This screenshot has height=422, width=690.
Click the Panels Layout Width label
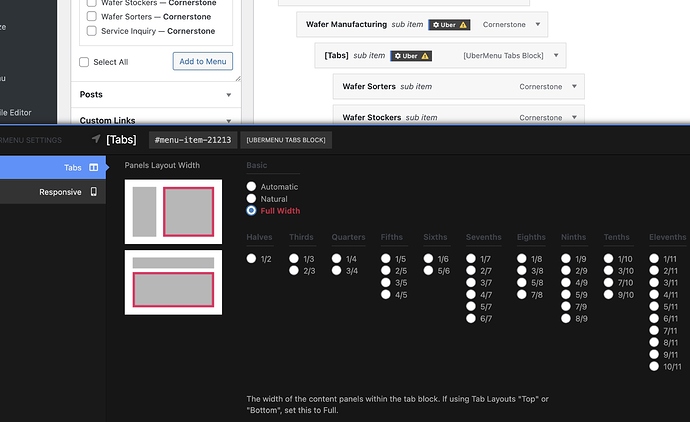[x=162, y=165]
